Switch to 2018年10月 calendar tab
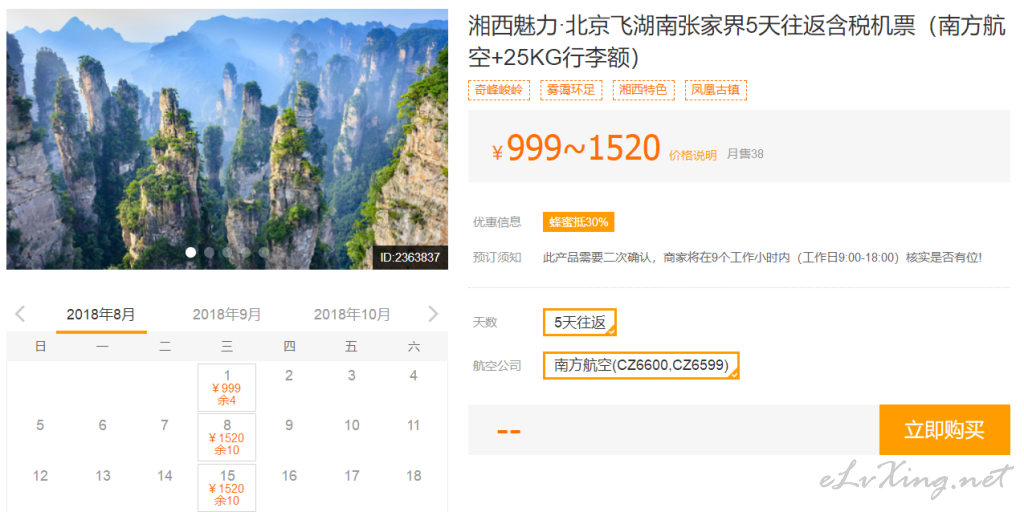The image size is (1024, 512). click(x=352, y=315)
